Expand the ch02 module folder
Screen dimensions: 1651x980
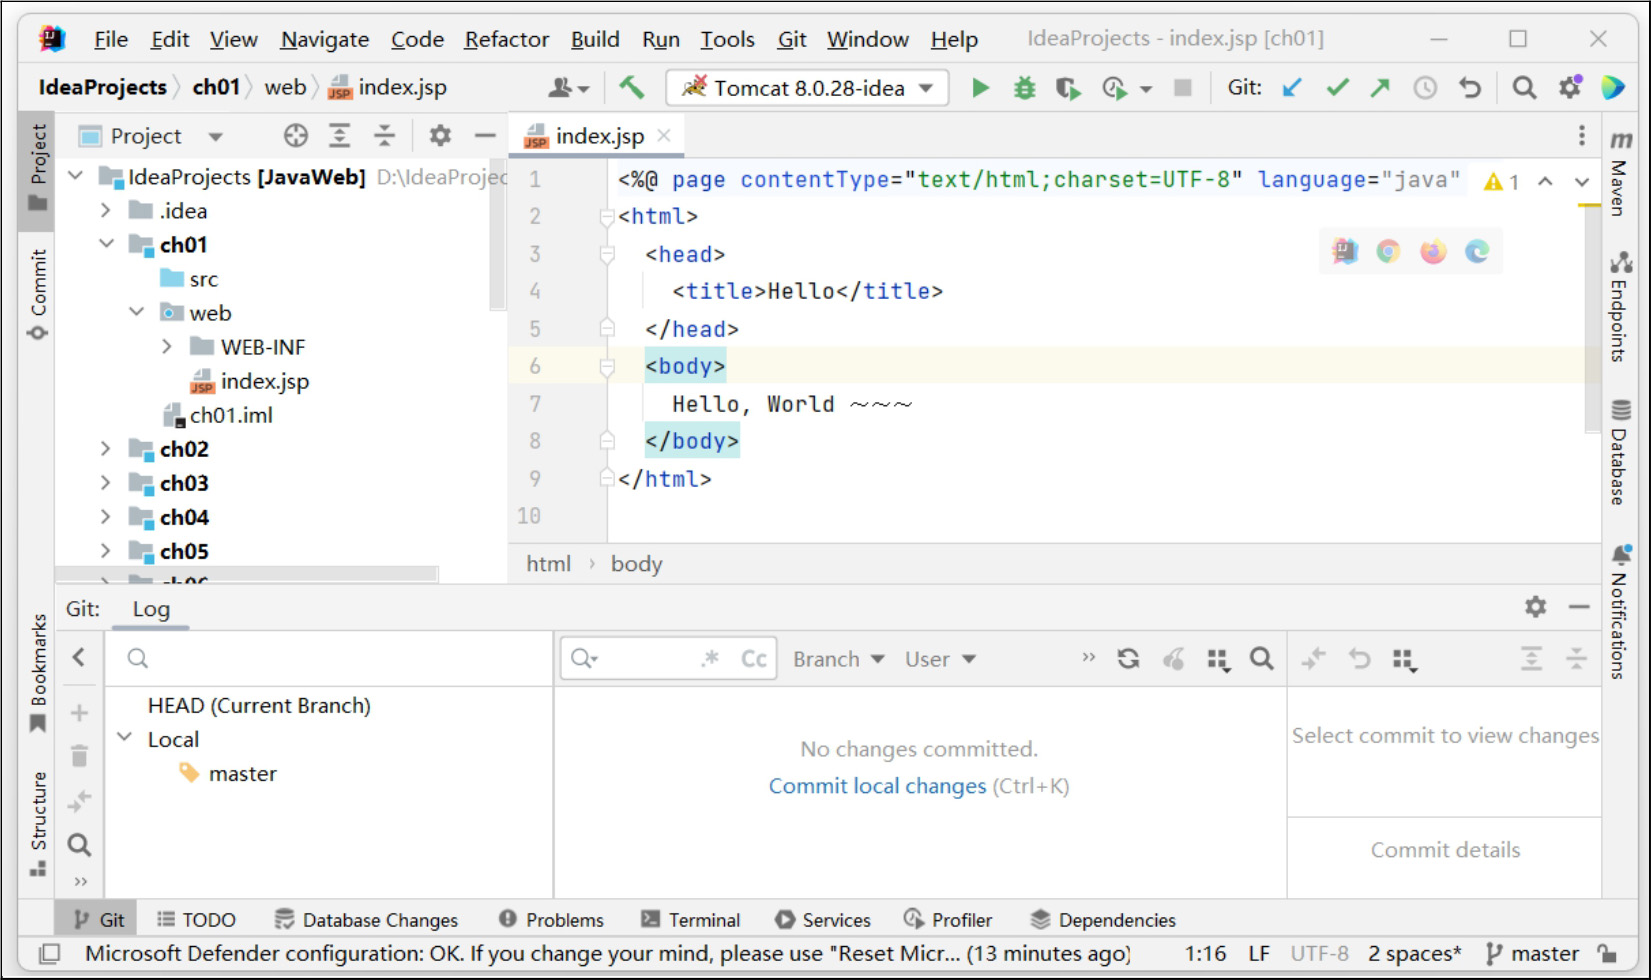(x=106, y=449)
